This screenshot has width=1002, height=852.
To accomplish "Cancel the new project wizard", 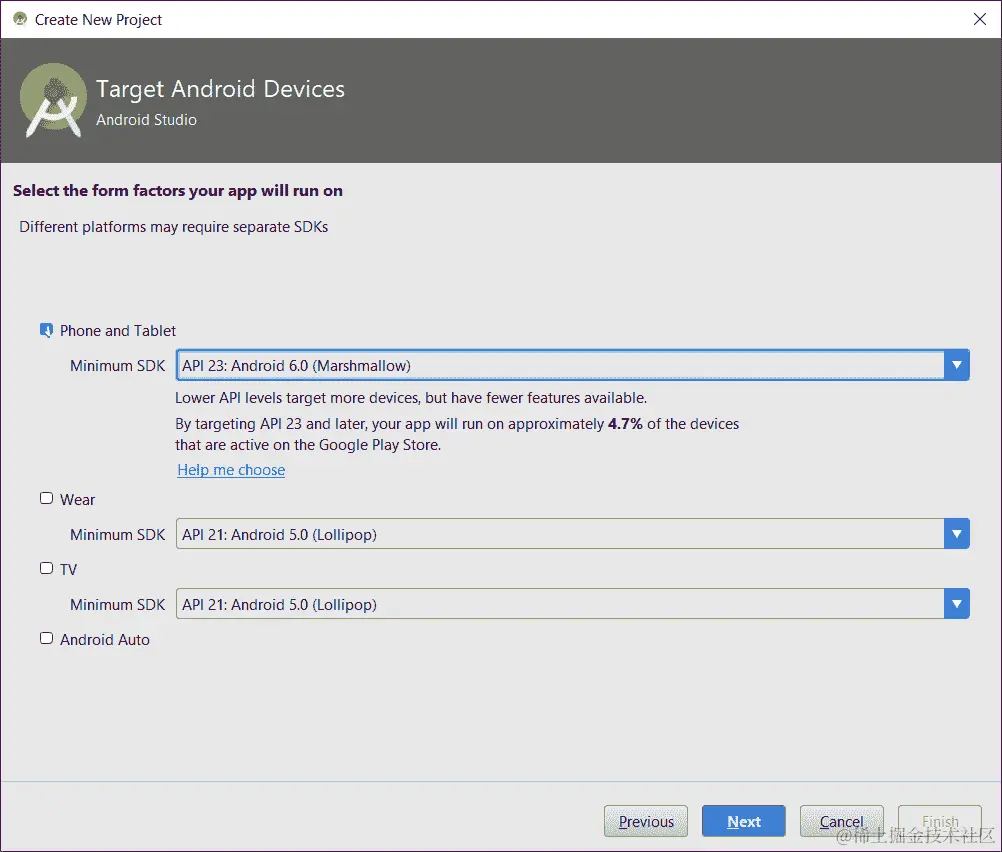I will pyautogui.click(x=842, y=821).
